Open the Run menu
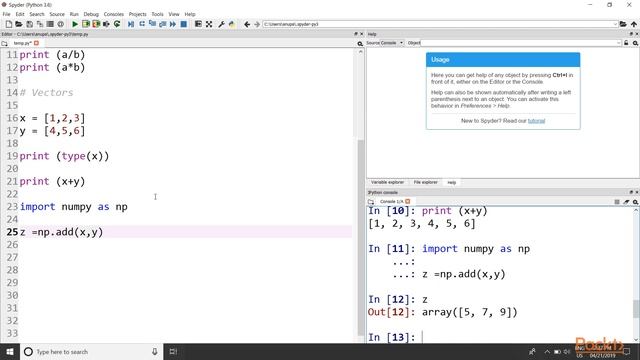 point(74,14)
